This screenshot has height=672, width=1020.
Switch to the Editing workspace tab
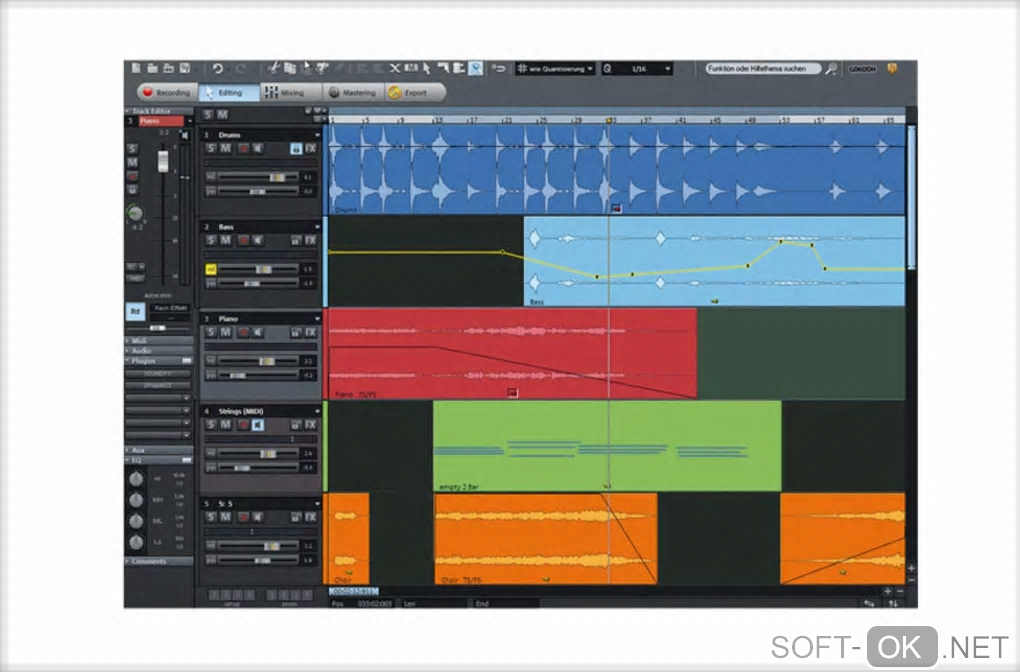(x=229, y=92)
